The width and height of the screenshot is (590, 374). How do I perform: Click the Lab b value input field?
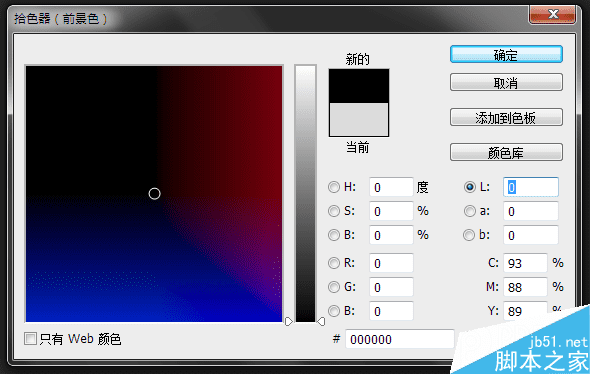point(531,235)
